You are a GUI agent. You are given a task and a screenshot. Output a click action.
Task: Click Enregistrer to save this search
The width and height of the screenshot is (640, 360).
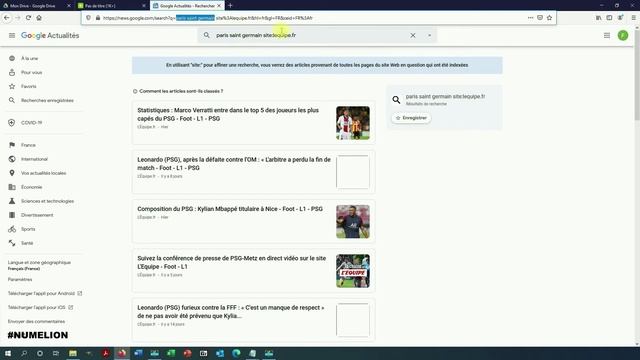tap(411, 118)
